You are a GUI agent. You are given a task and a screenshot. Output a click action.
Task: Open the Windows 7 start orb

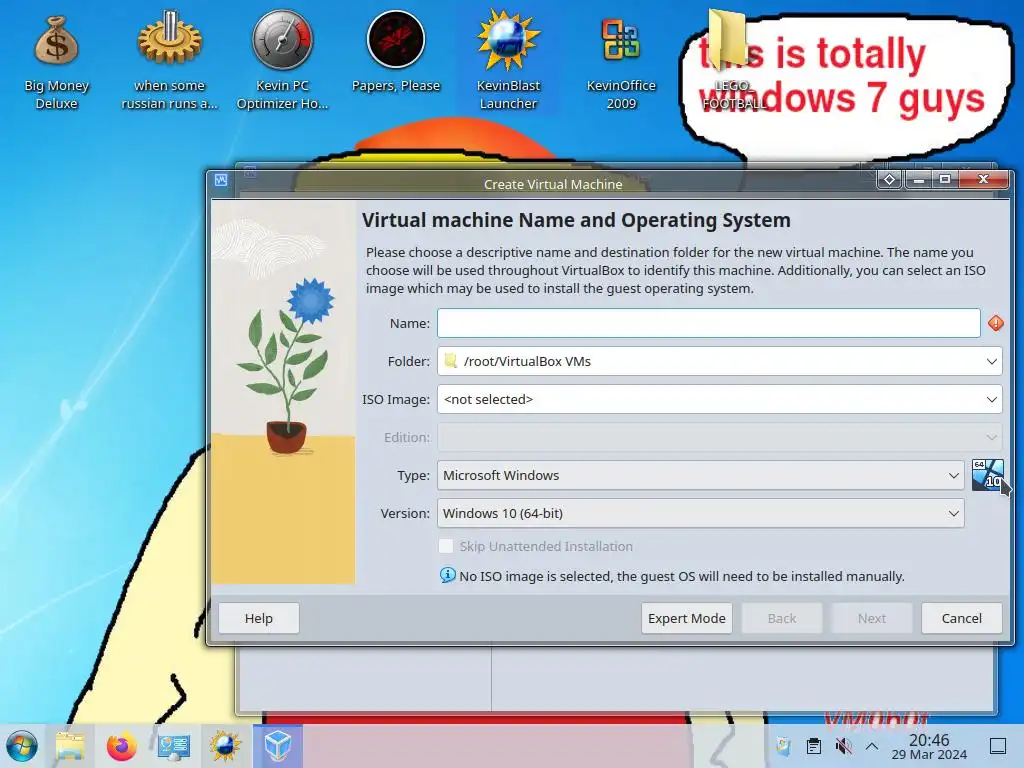click(x=22, y=746)
